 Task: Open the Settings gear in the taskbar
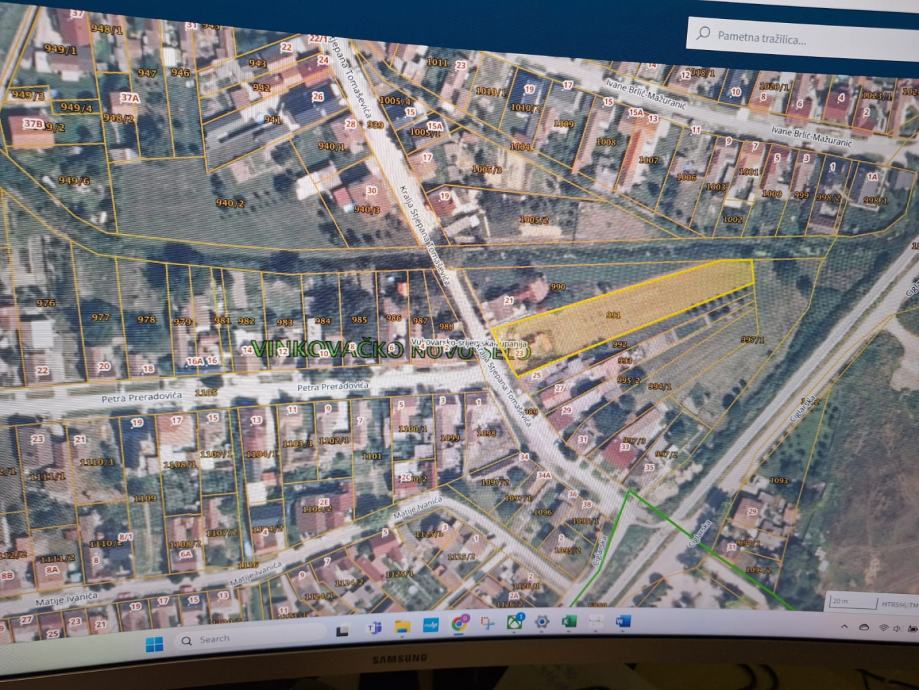[x=542, y=622]
